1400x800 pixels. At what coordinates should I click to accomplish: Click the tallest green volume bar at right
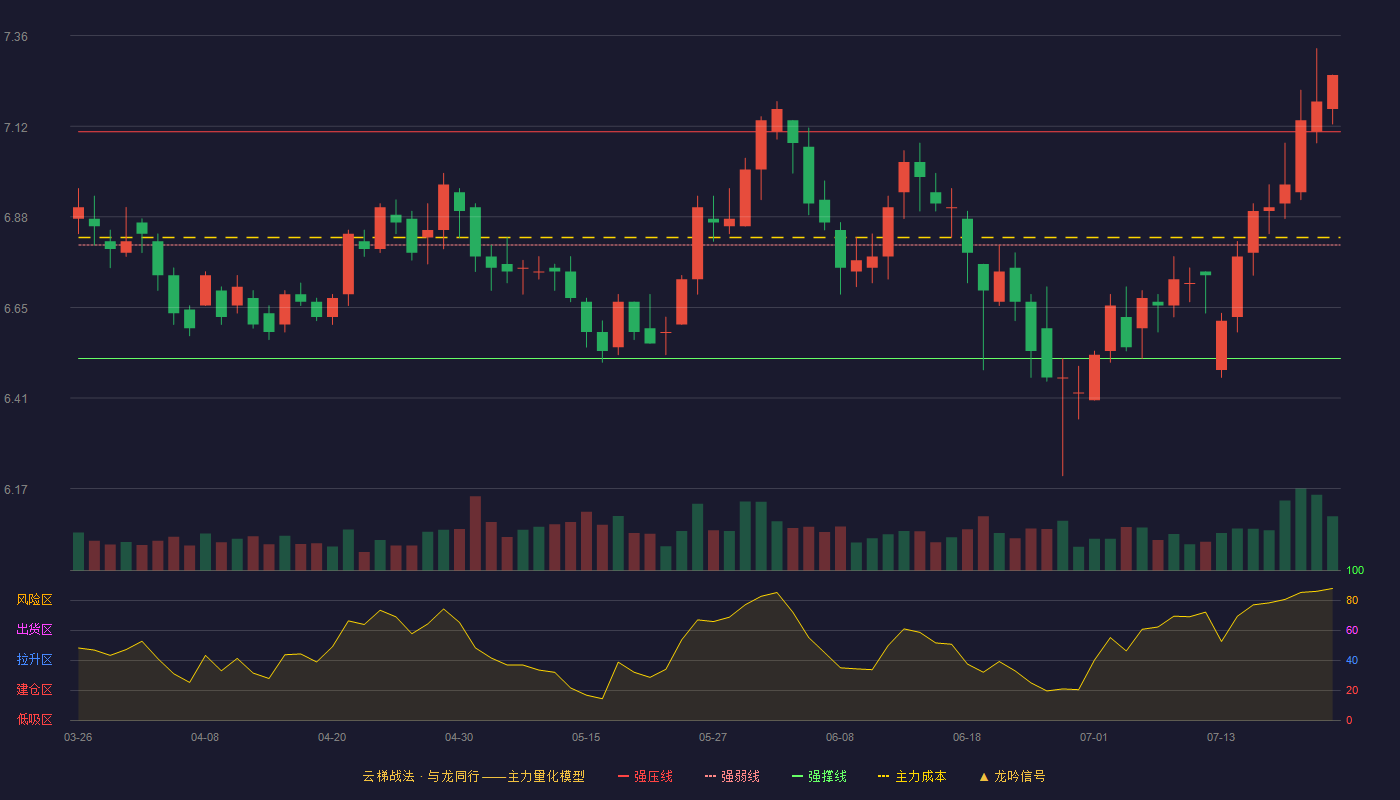pos(1300,529)
